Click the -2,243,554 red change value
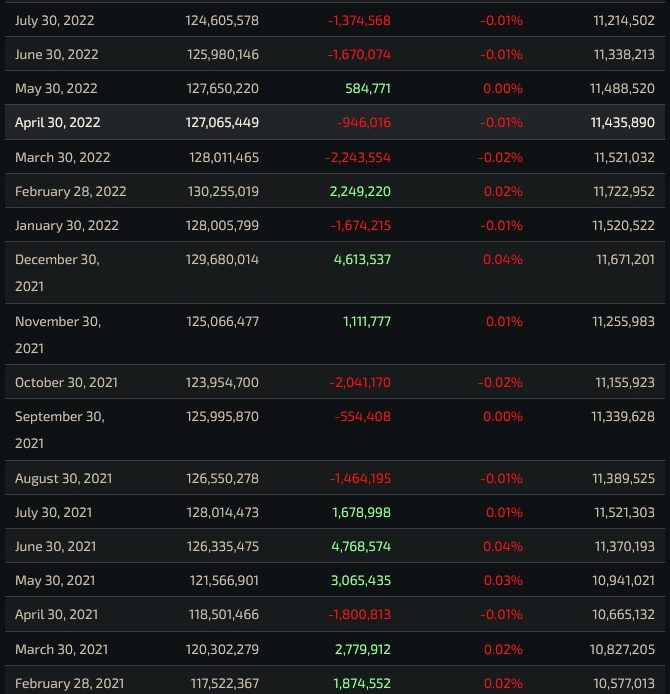Image resolution: width=670 pixels, height=694 pixels. coord(358,157)
